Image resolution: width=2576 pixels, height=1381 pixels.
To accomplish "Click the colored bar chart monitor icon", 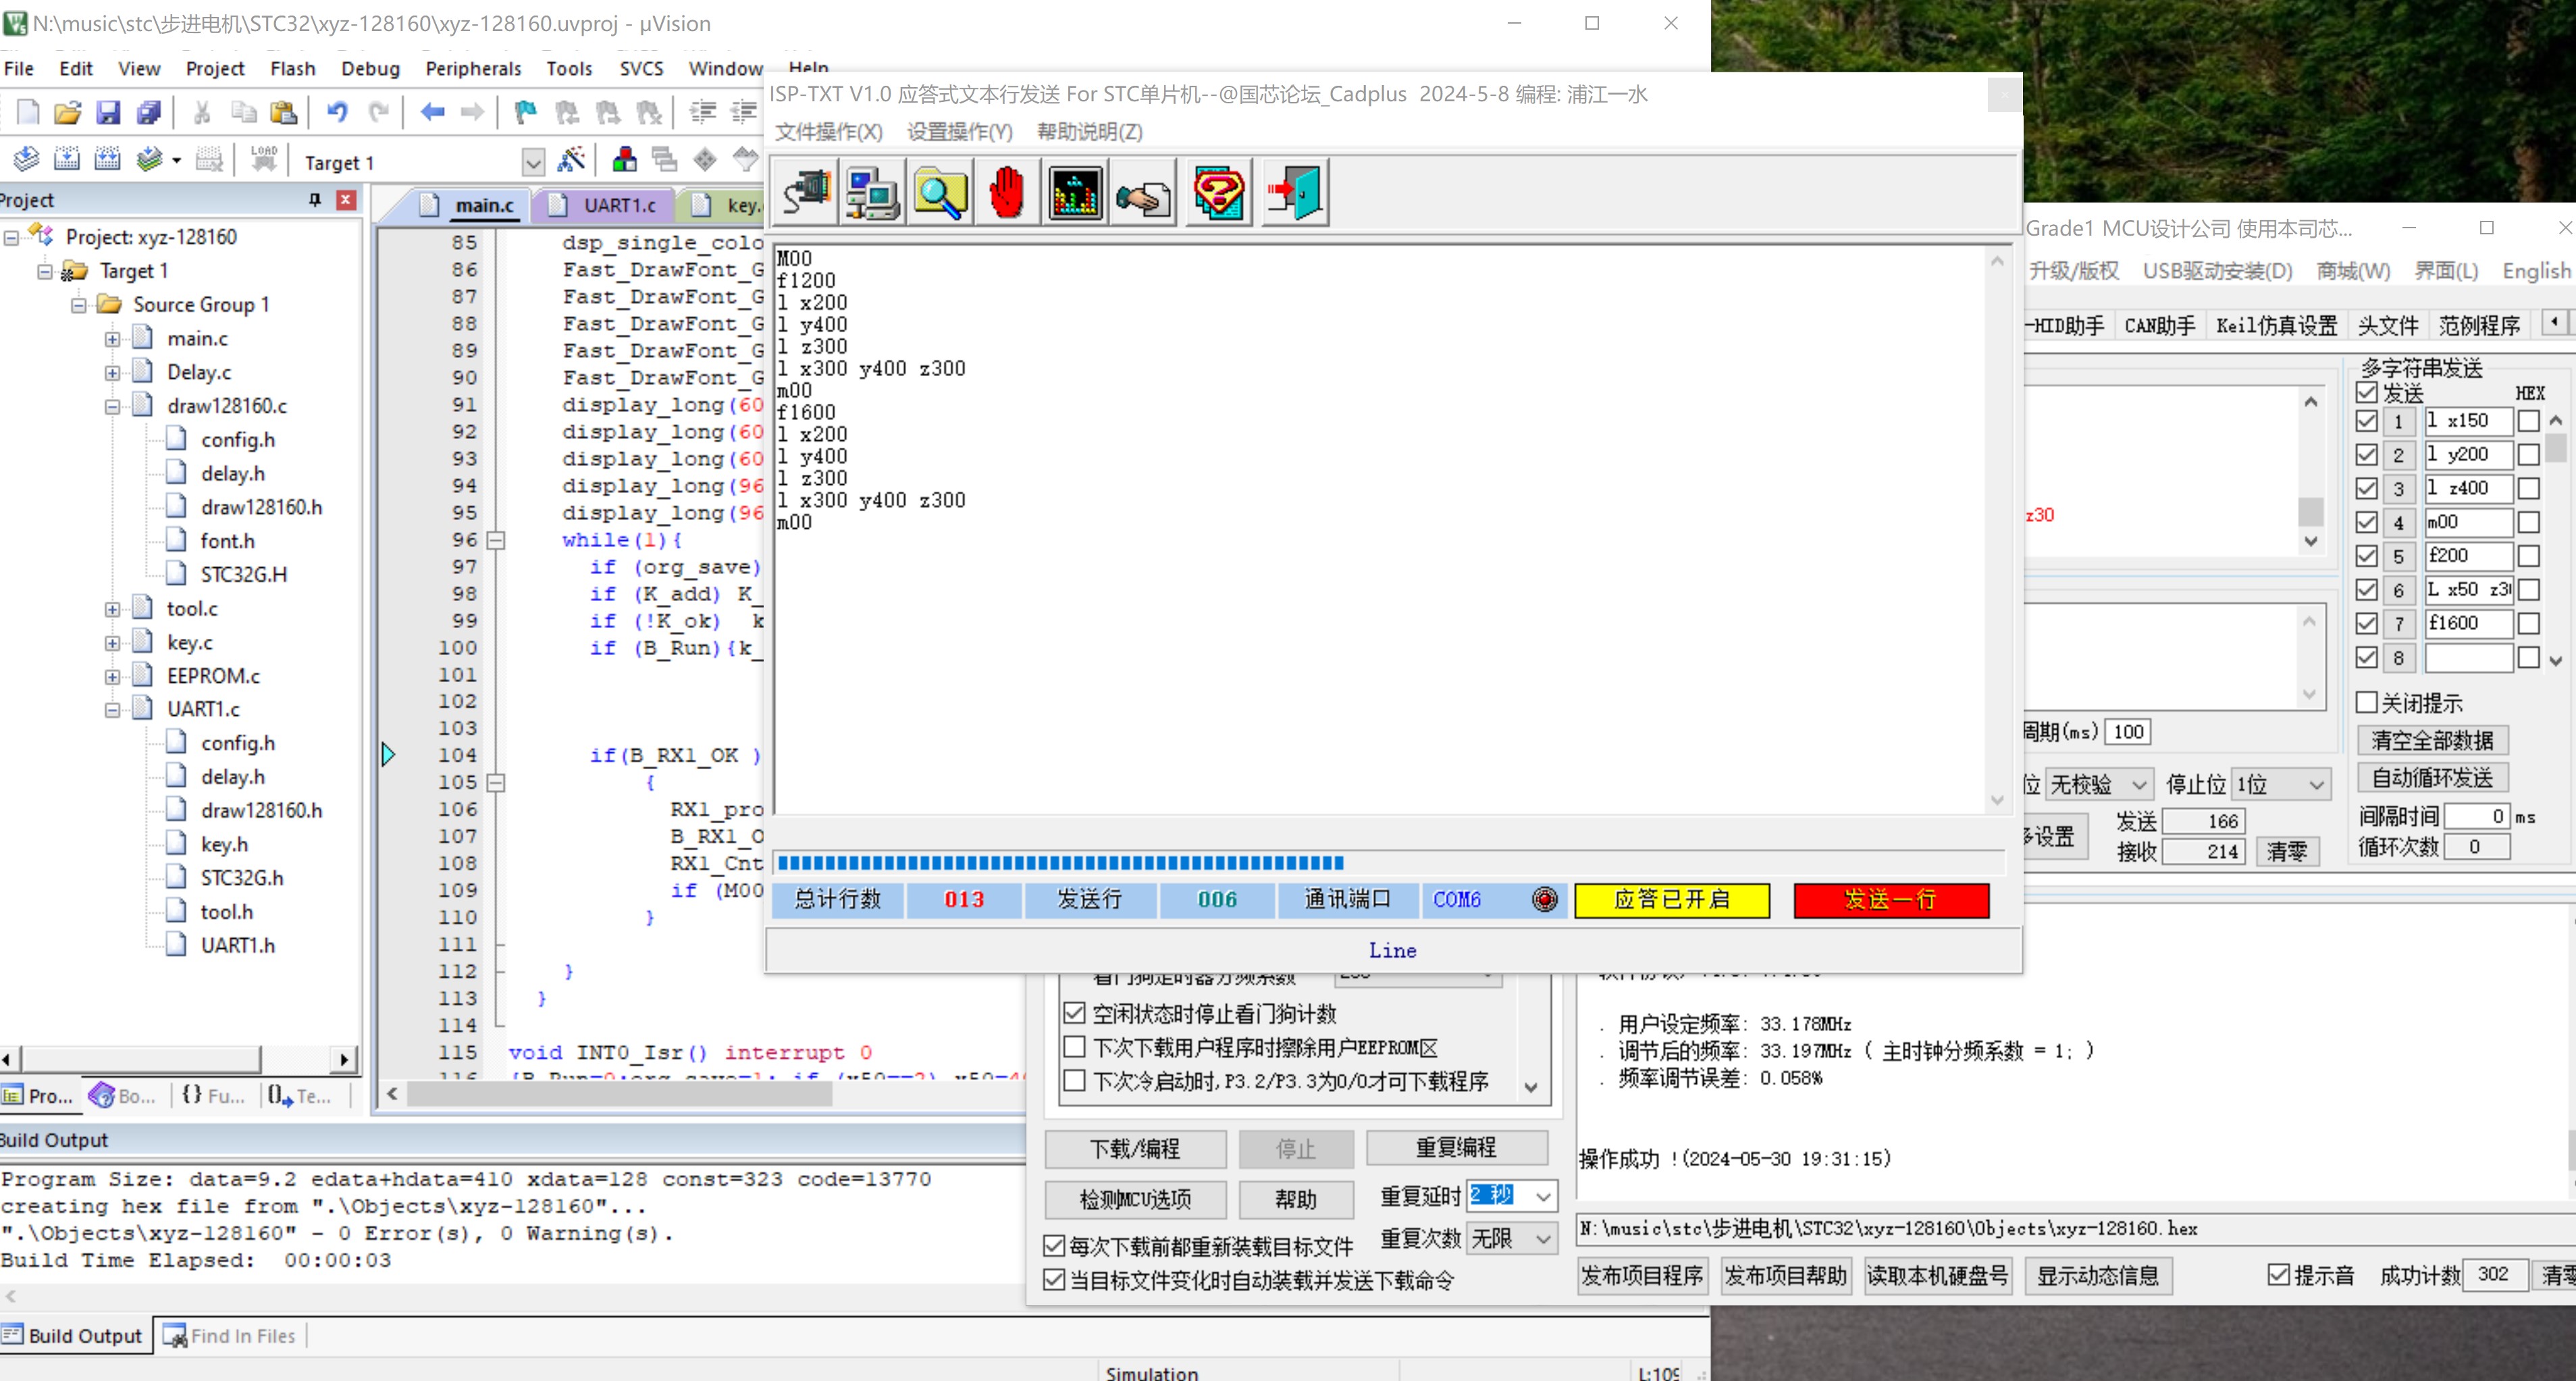I will (x=1075, y=192).
